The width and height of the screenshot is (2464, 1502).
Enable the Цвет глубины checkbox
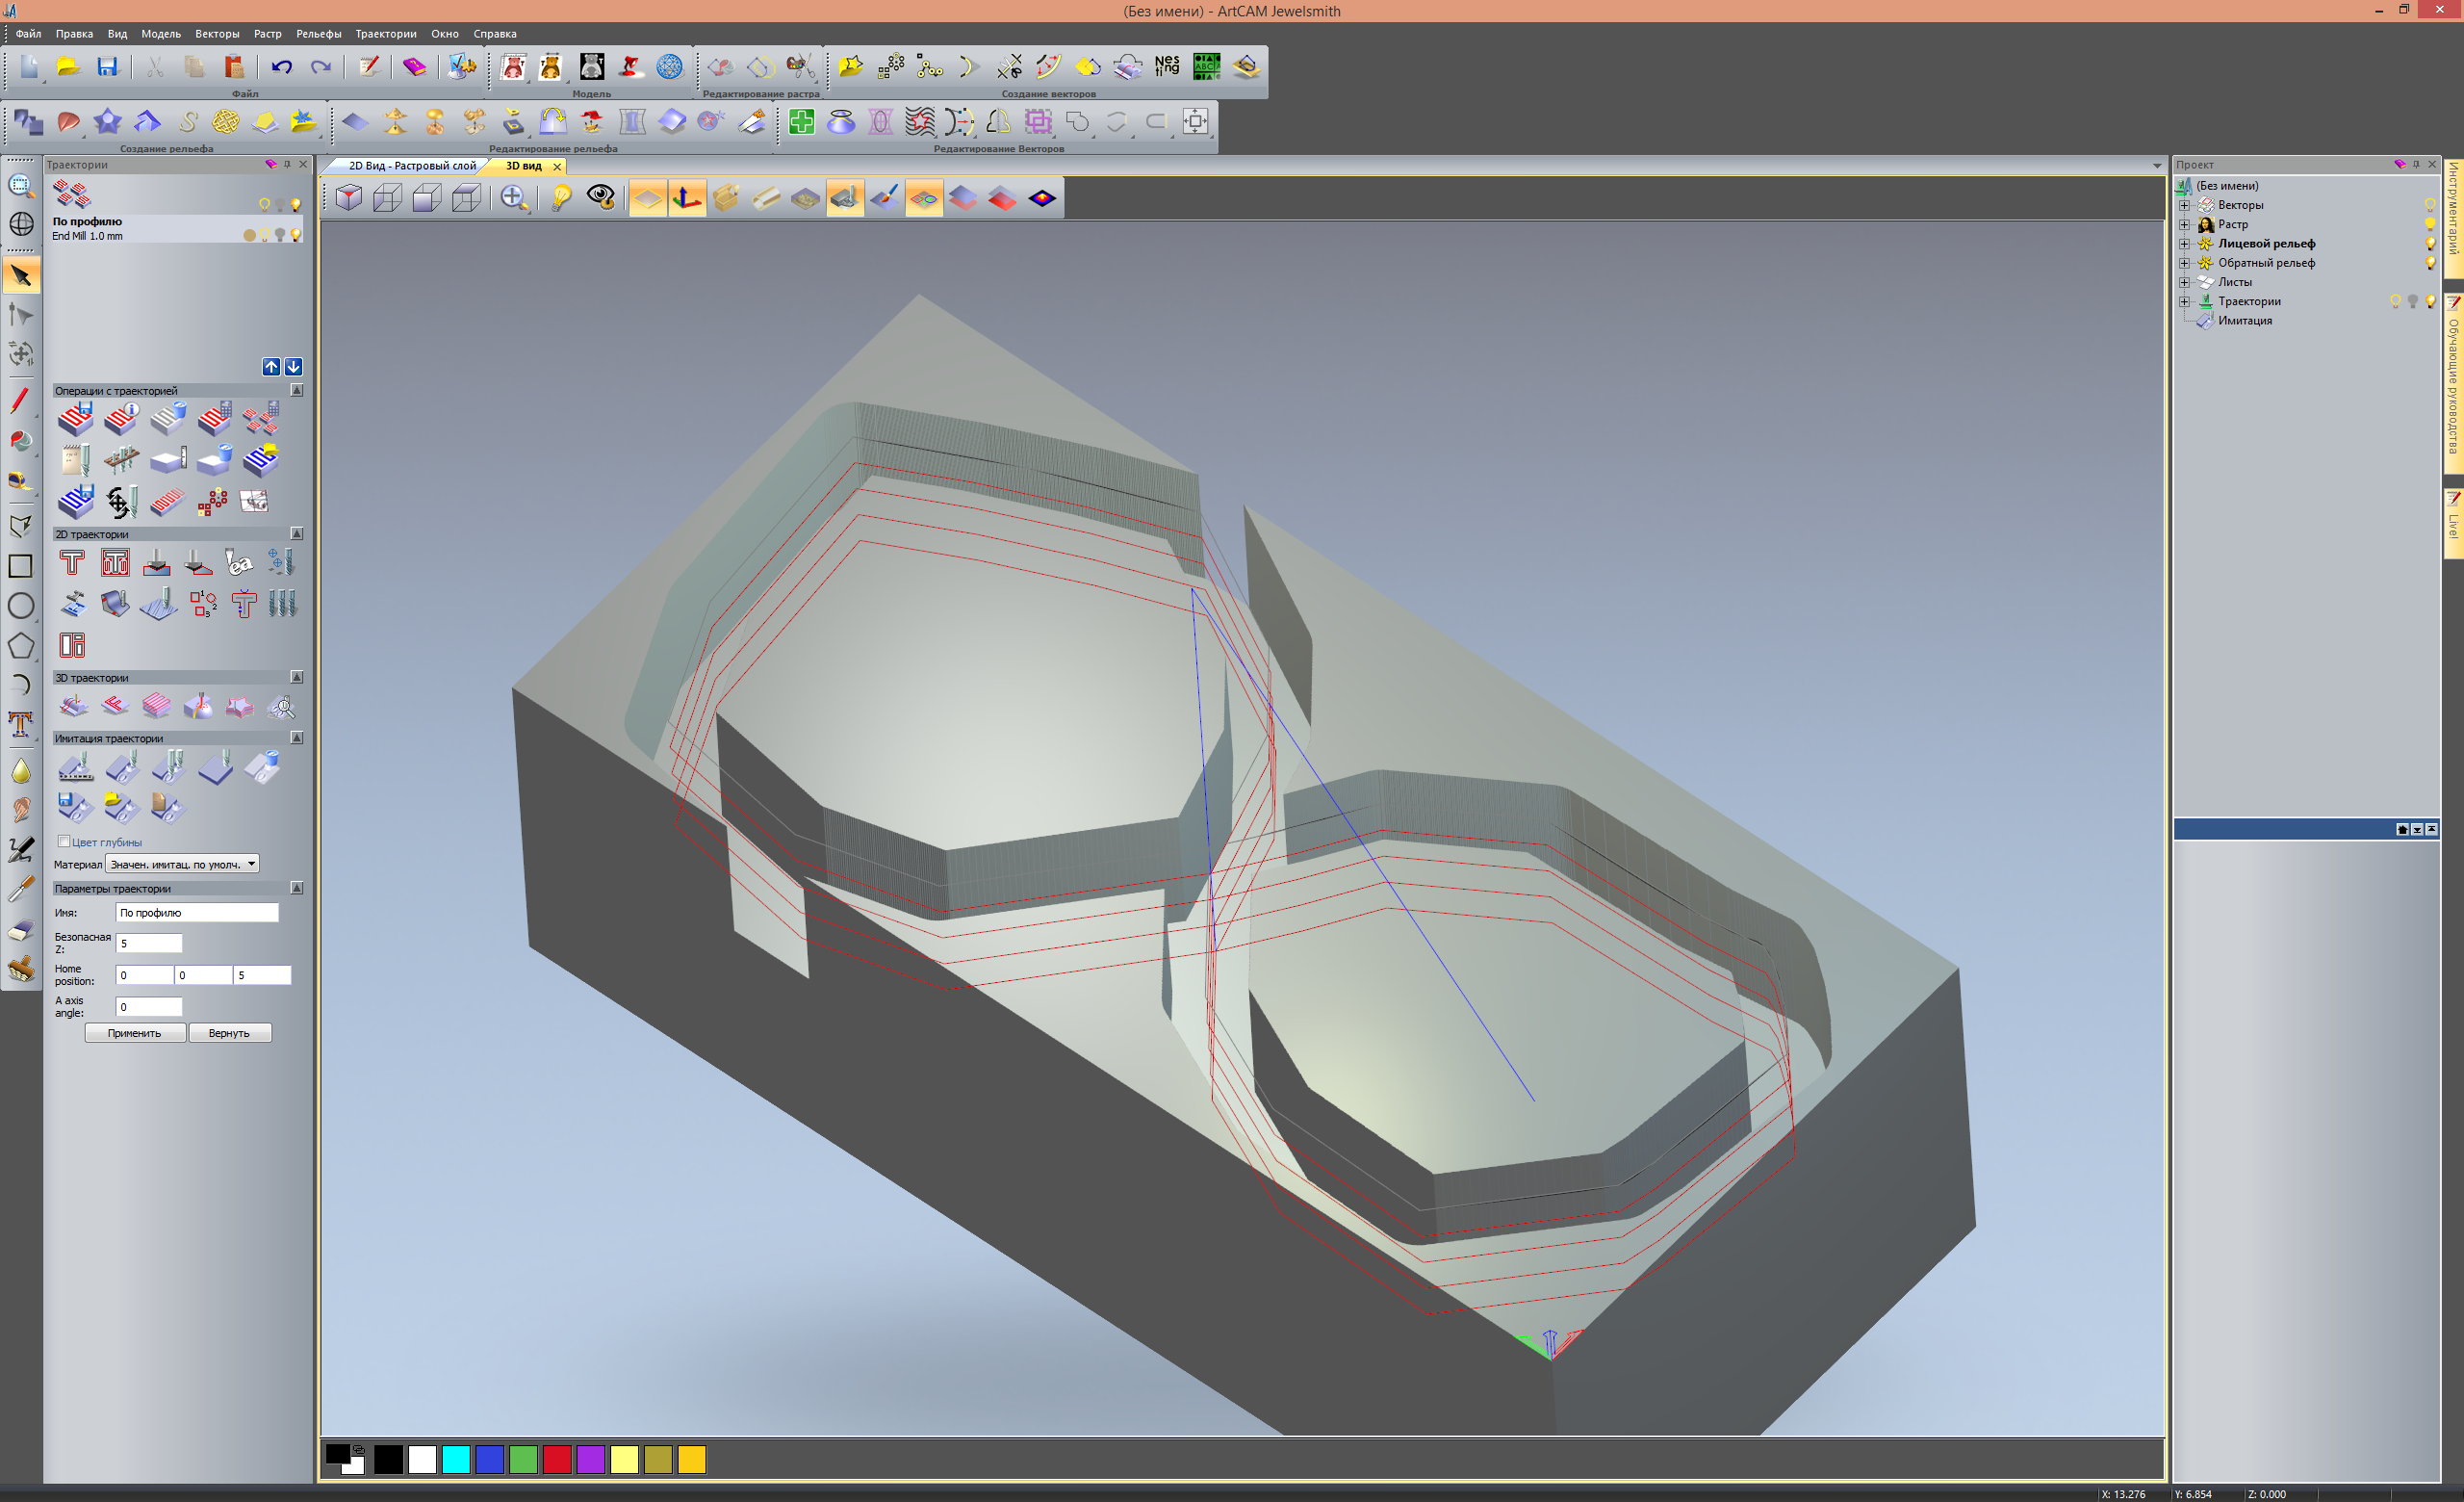coord(64,841)
